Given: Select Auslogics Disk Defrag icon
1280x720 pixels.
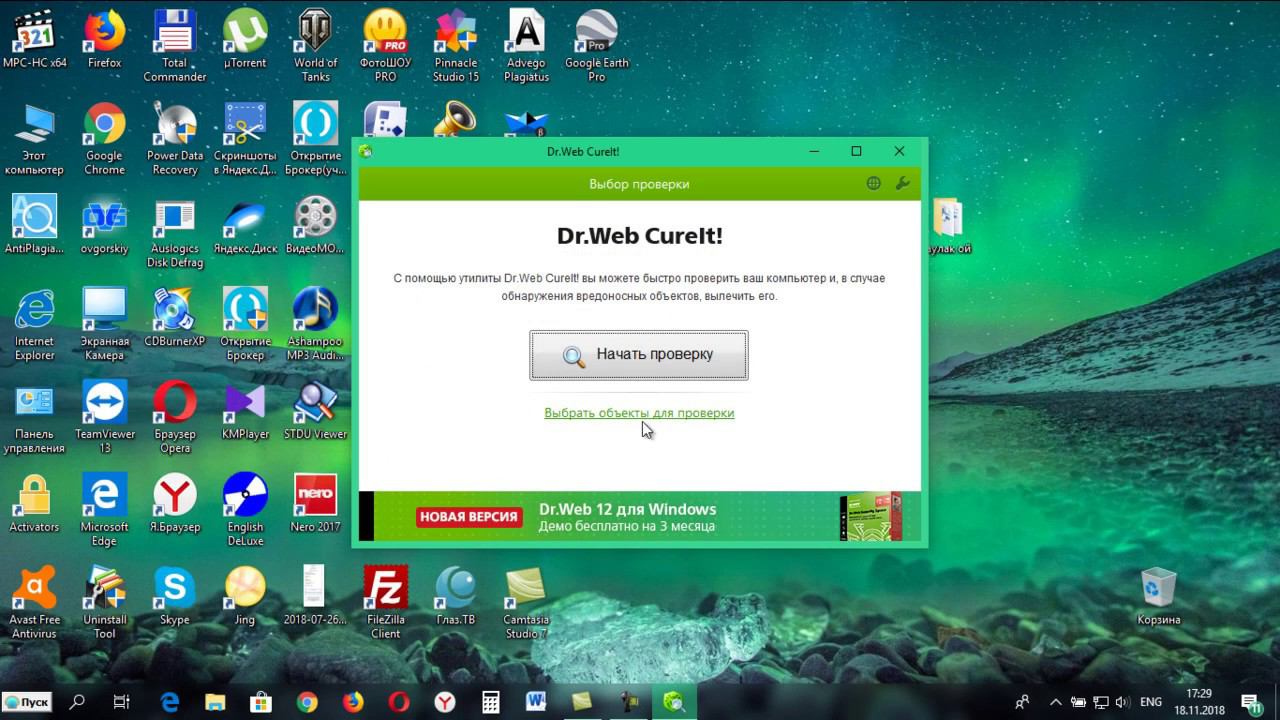Looking at the screenshot, I should point(175,233).
